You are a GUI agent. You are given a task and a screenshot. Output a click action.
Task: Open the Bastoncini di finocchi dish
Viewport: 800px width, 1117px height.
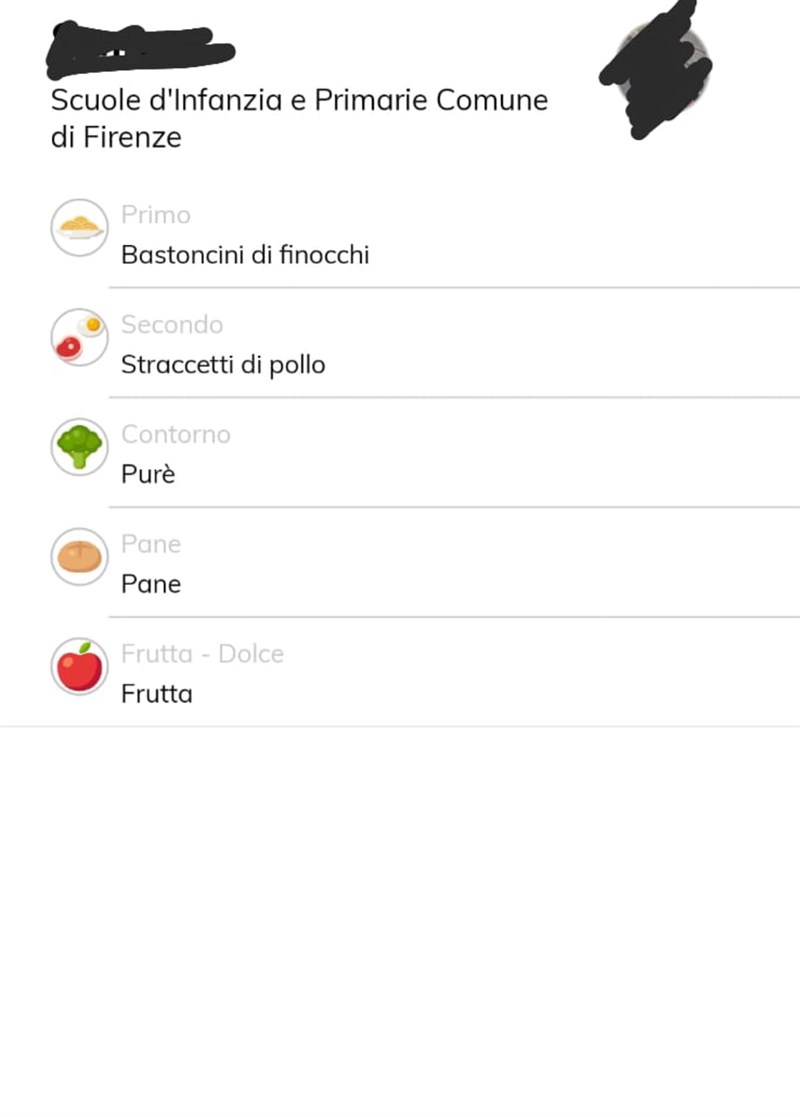click(245, 256)
